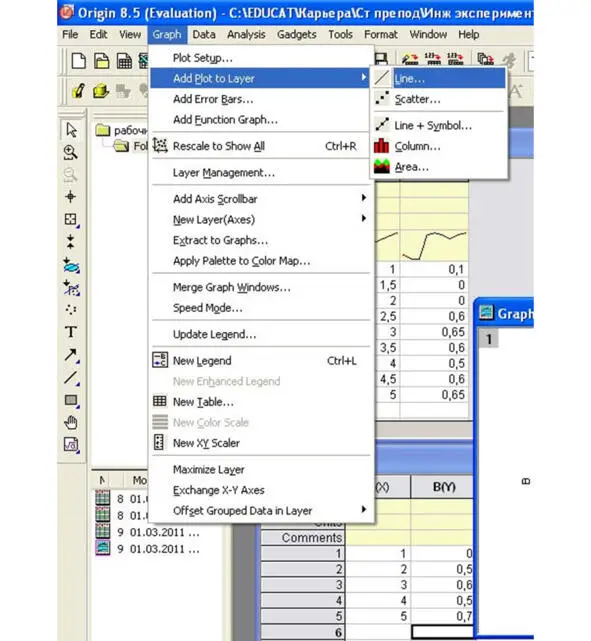Open the Analysis menu
Image resolution: width=591 pixels, height=641 pixels.
246,34
